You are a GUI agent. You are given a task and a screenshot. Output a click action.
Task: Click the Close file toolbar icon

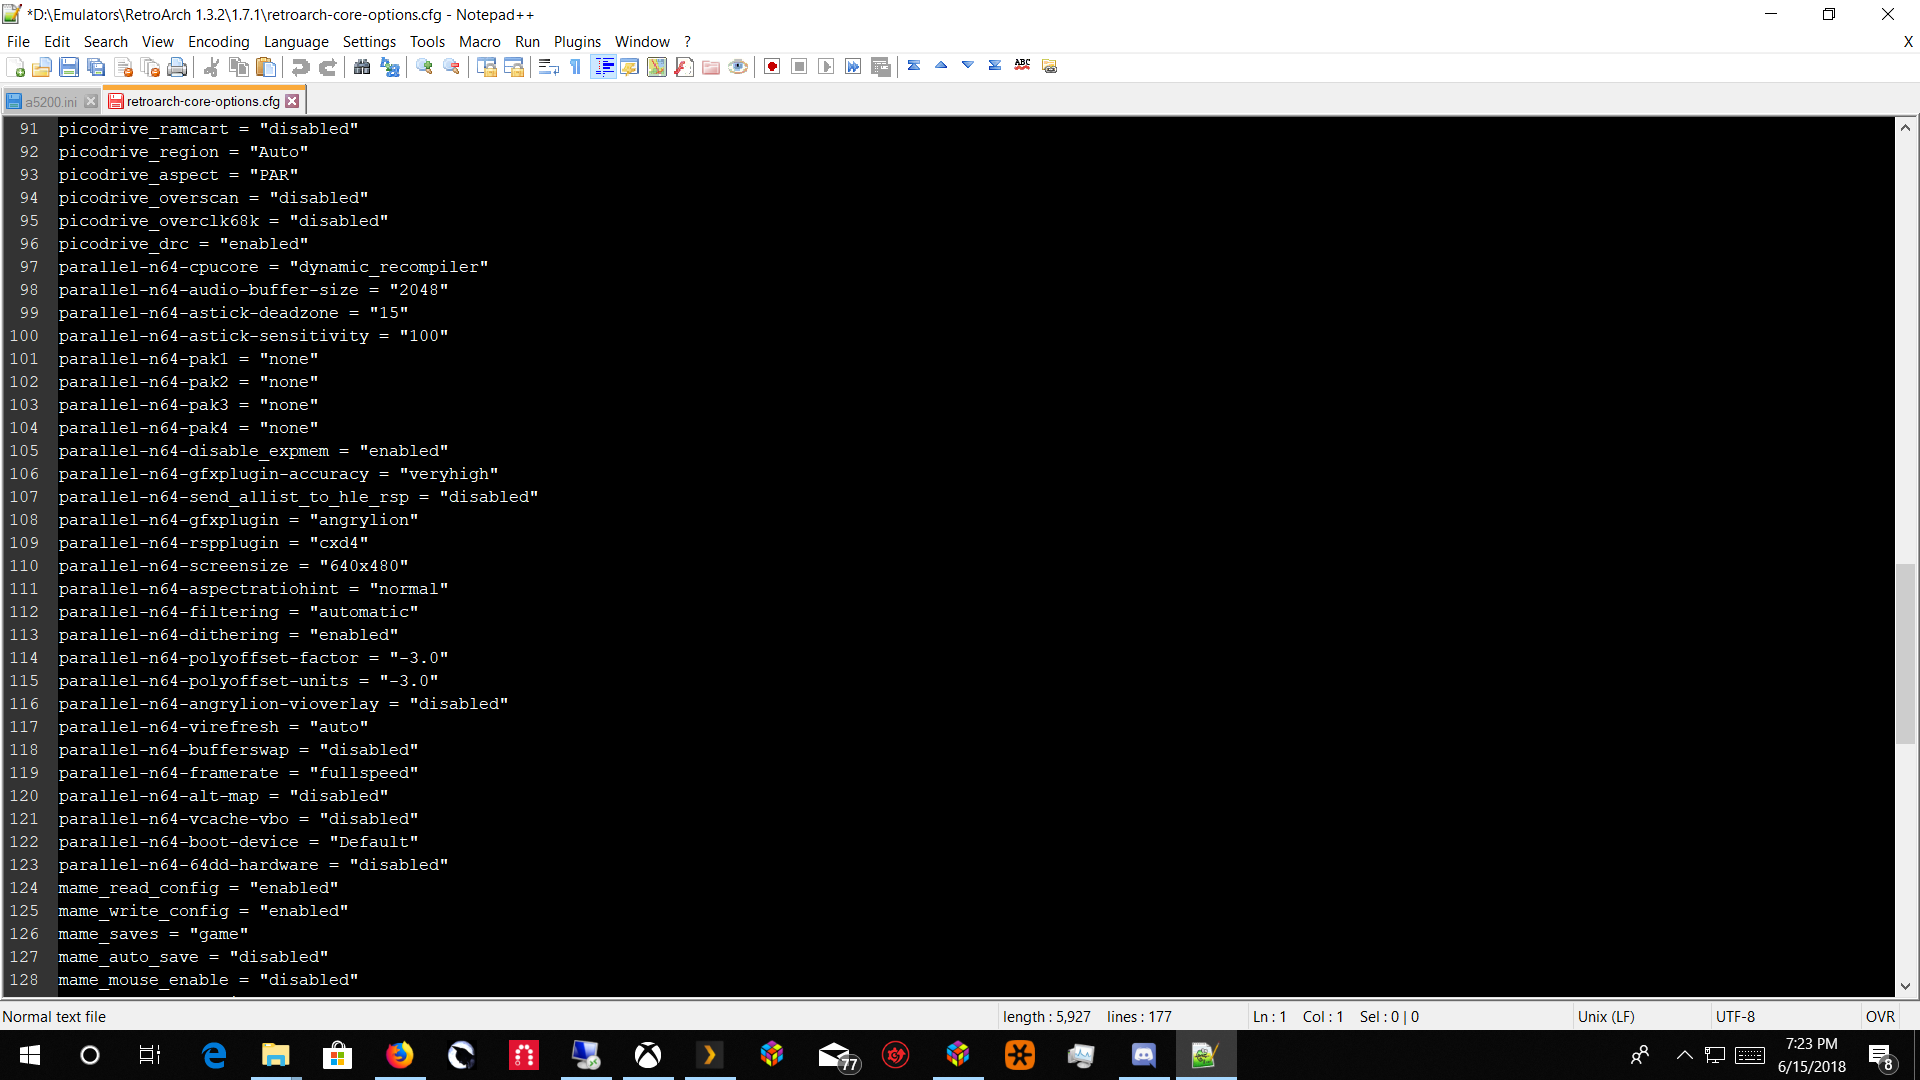click(123, 67)
